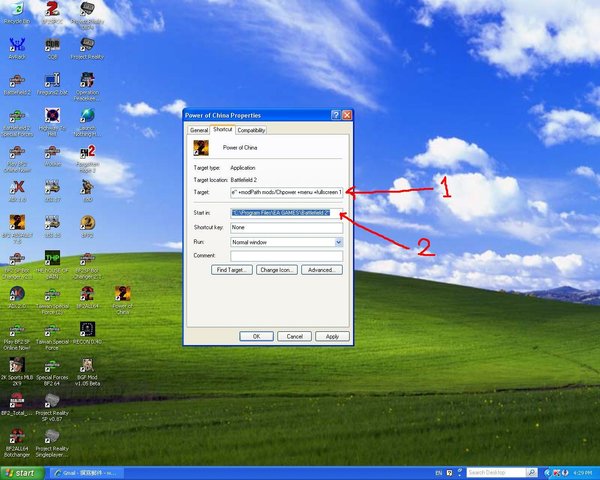Switch to the General tab
600x480 pixels.
click(199, 130)
